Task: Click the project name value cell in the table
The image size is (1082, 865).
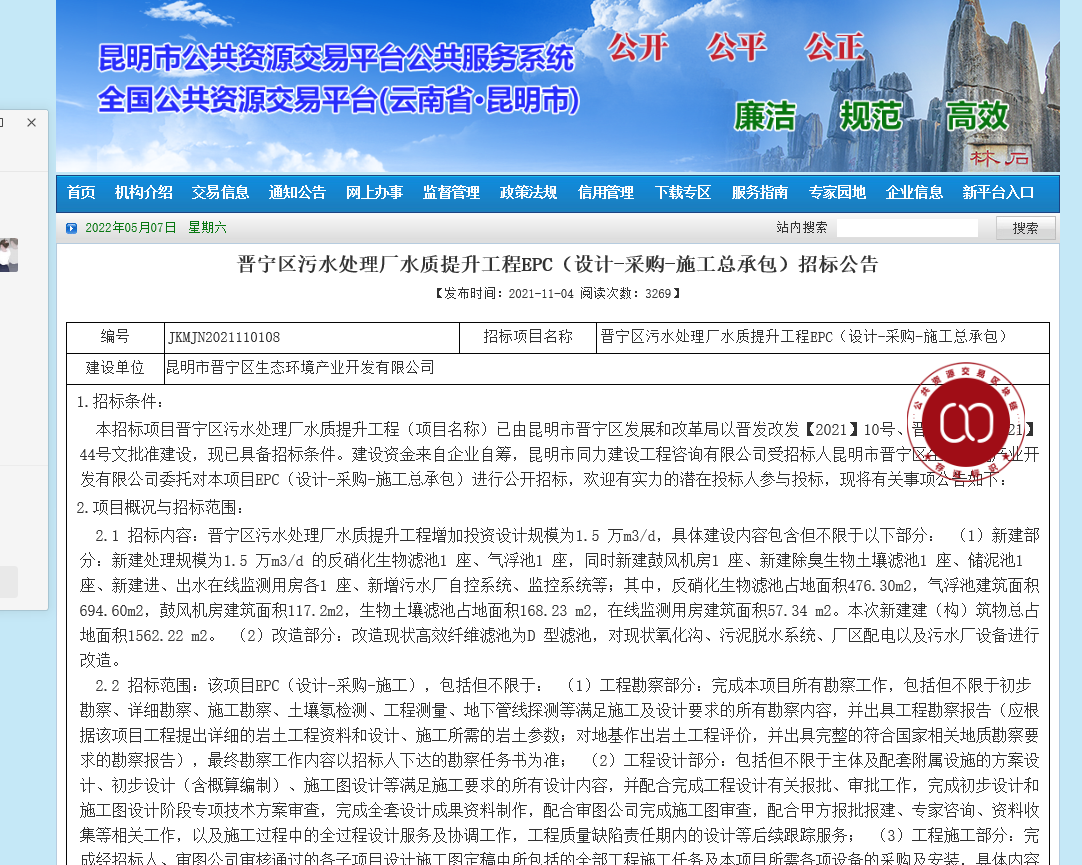Action: click(823, 337)
